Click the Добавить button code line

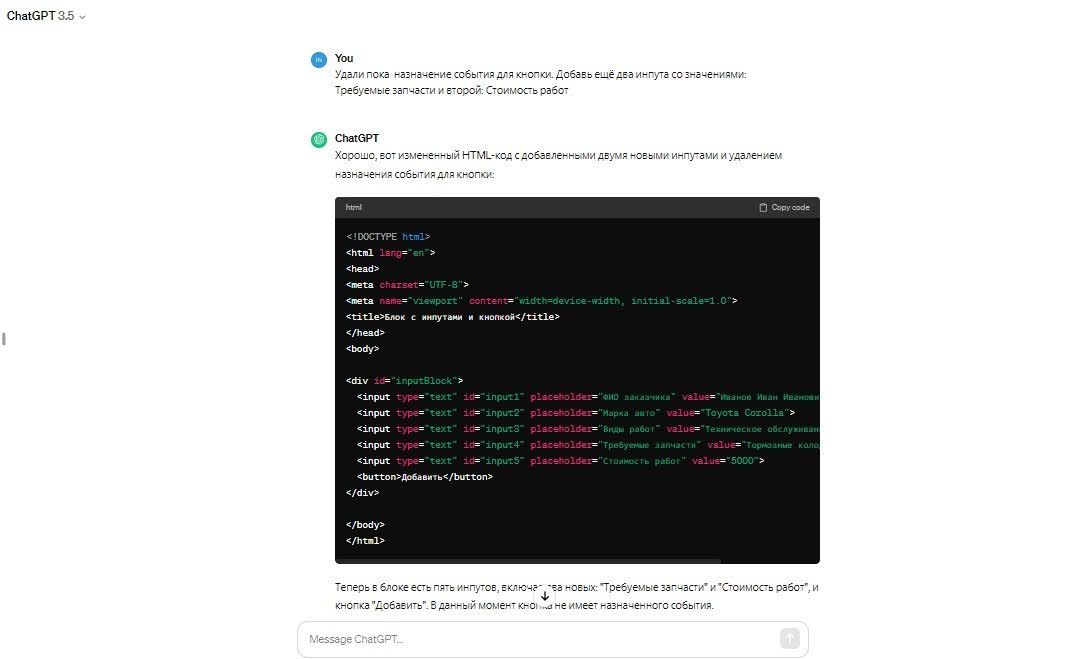point(425,477)
